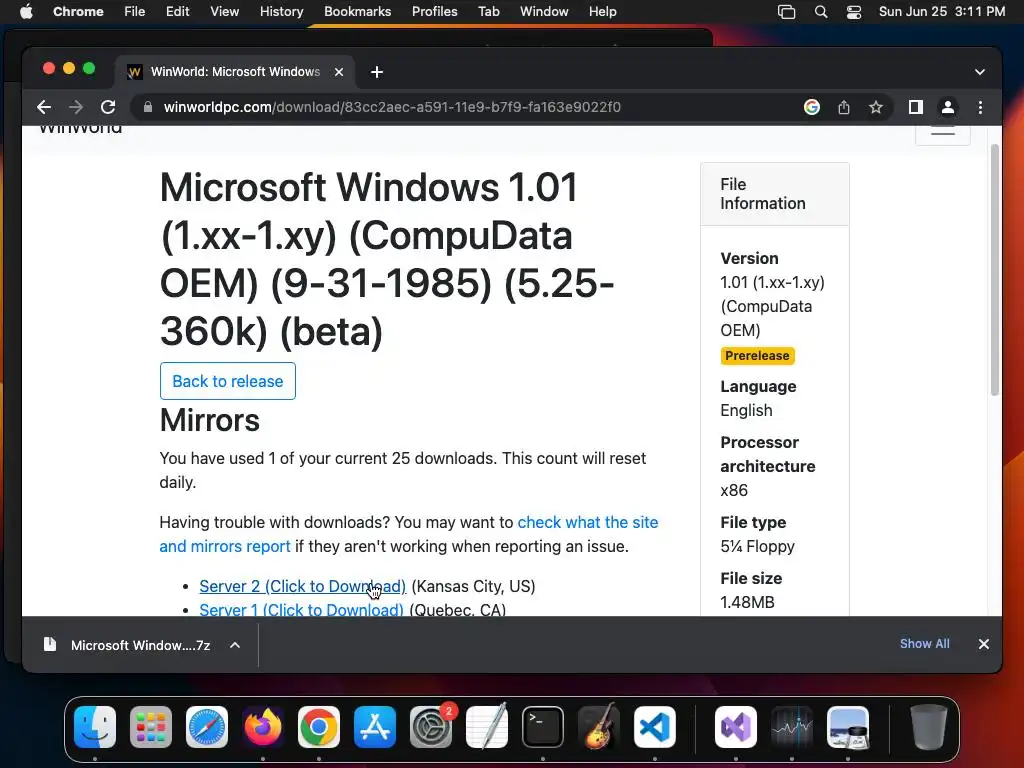Click the browser Back arrow

click(44, 107)
